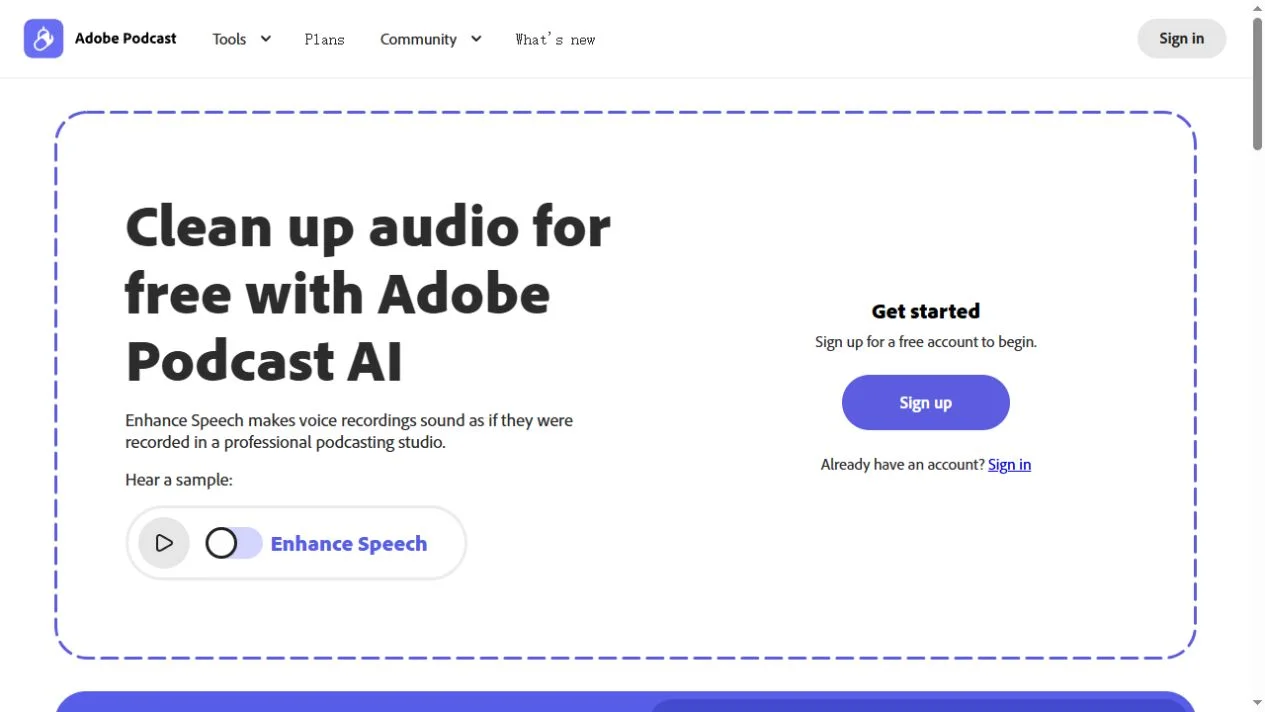Toggle the Enhance Speech switch on
Screen dimensions: 1265x712
click(x=234, y=543)
